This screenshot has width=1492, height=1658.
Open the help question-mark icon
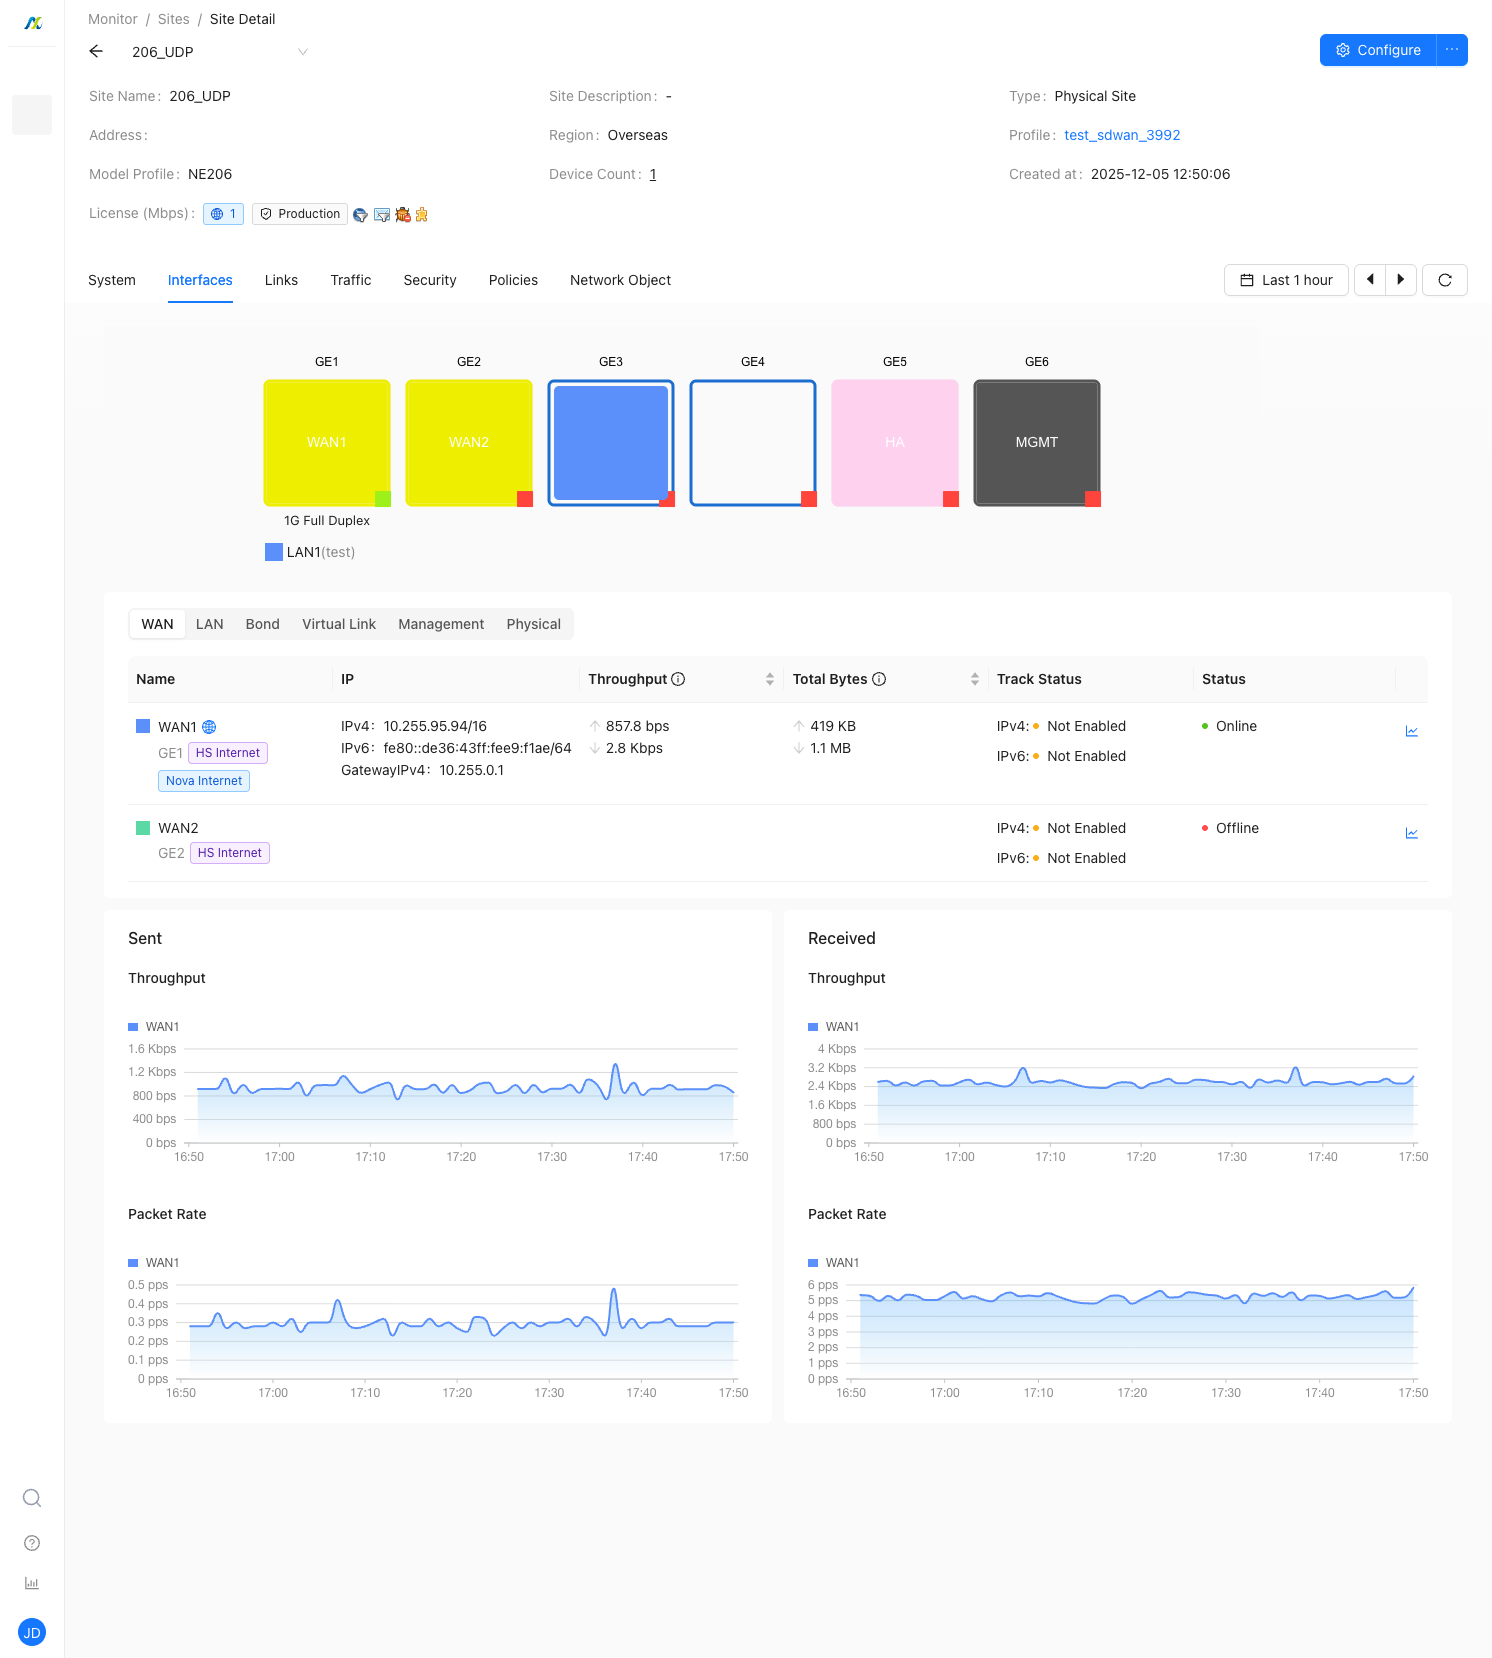[x=32, y=1543]
